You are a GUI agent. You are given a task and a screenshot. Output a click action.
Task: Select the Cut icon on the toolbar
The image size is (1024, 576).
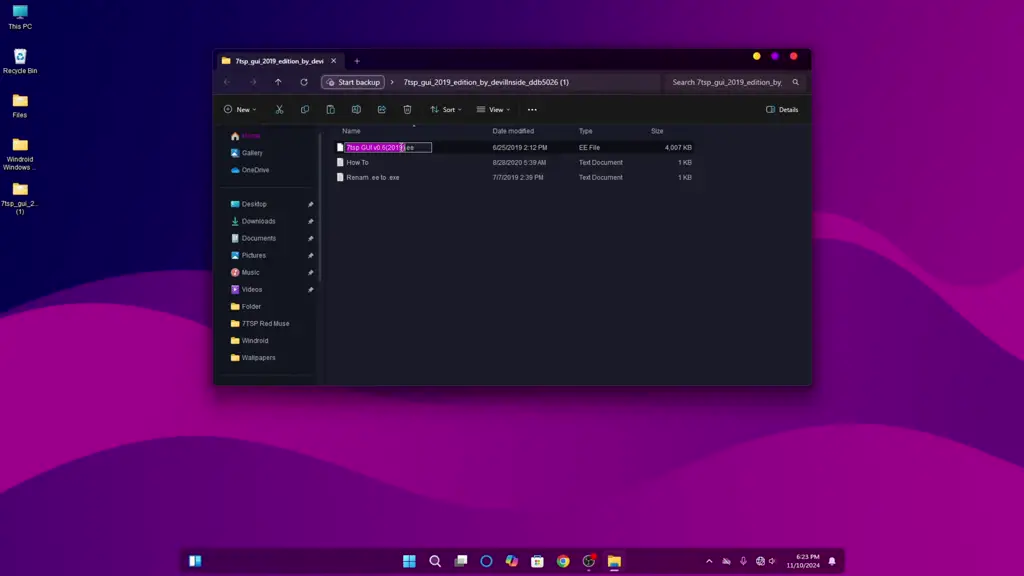point(278,109)
